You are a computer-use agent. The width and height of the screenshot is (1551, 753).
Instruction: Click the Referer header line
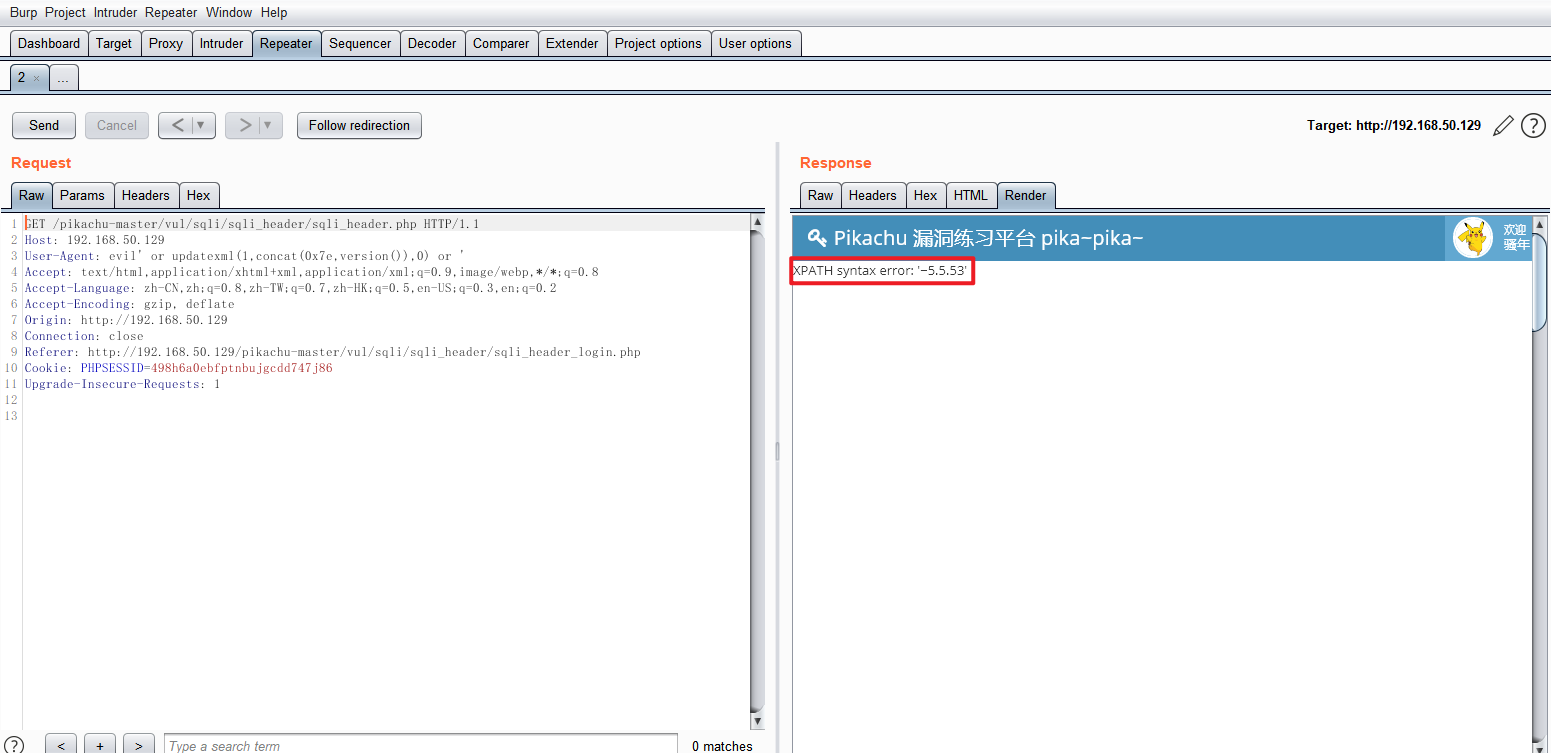333,352
